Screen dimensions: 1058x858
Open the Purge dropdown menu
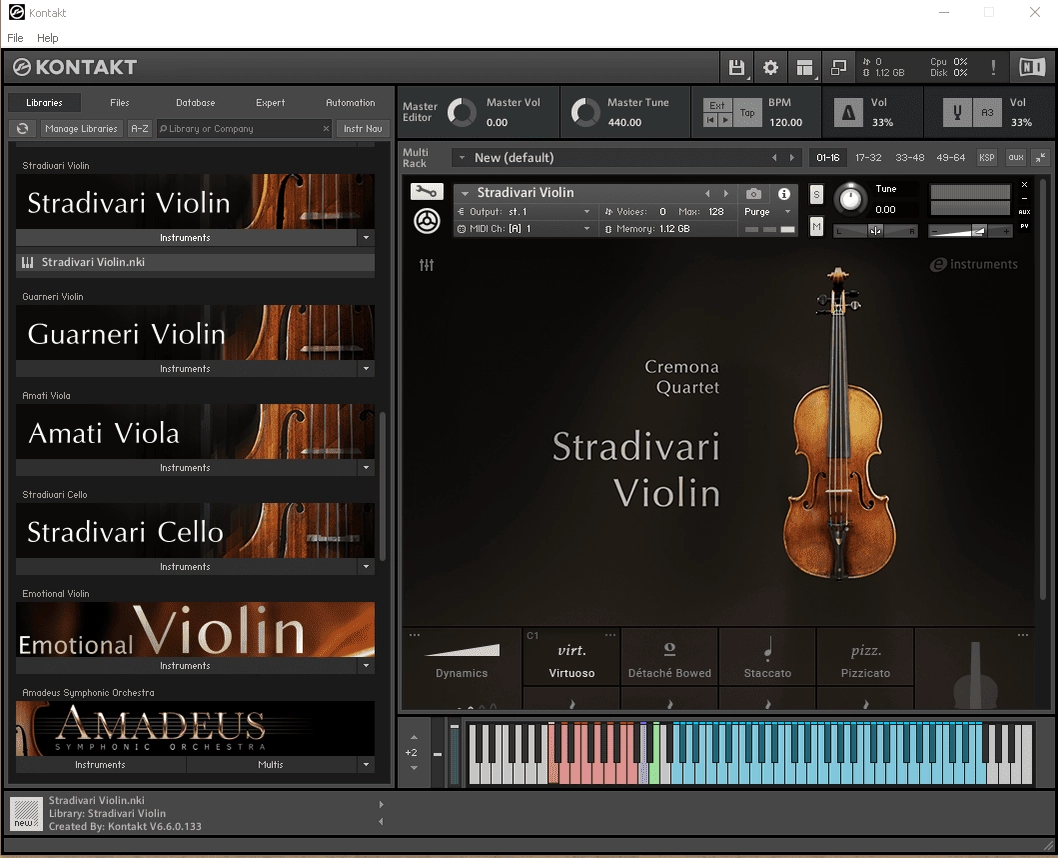pos(767,211)
